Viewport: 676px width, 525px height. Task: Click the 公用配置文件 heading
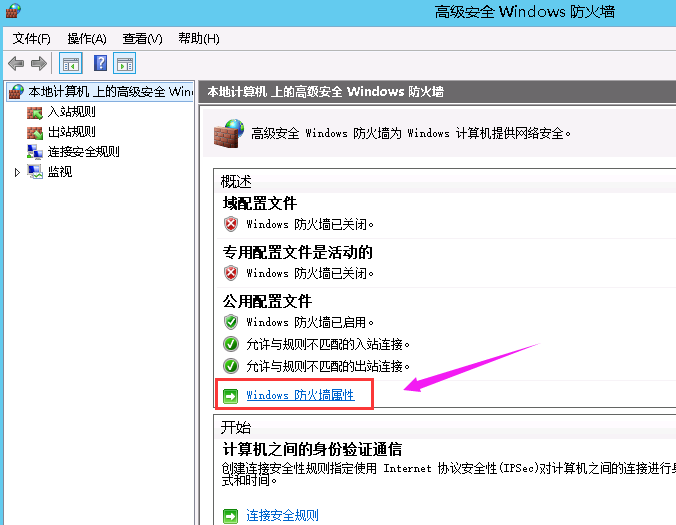point(267,301)
